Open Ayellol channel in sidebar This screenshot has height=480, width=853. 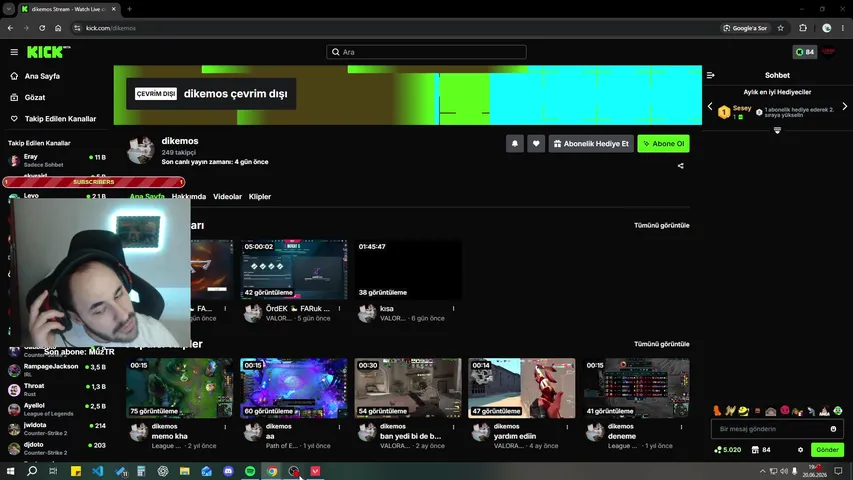point(57,409)
